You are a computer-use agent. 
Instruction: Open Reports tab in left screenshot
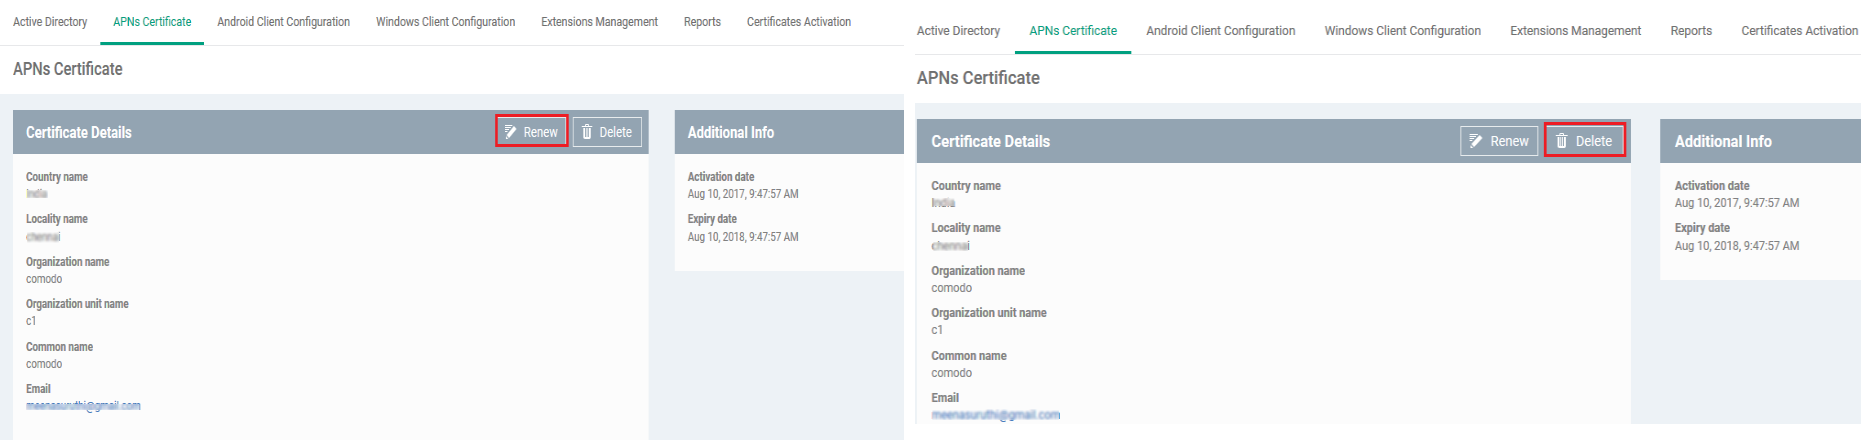point(702,22)
